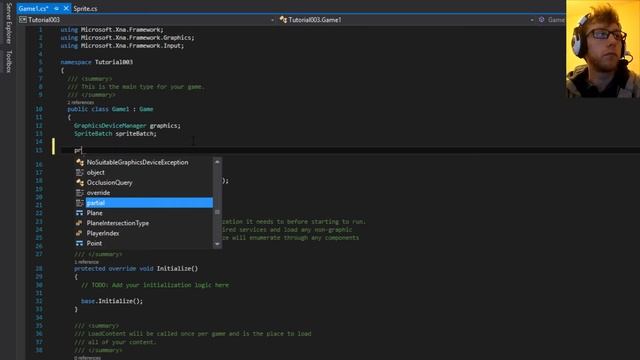Click the Initialize() method name
Screen dimensions: 640x360
pyautogui.click(x=177, y=269)
